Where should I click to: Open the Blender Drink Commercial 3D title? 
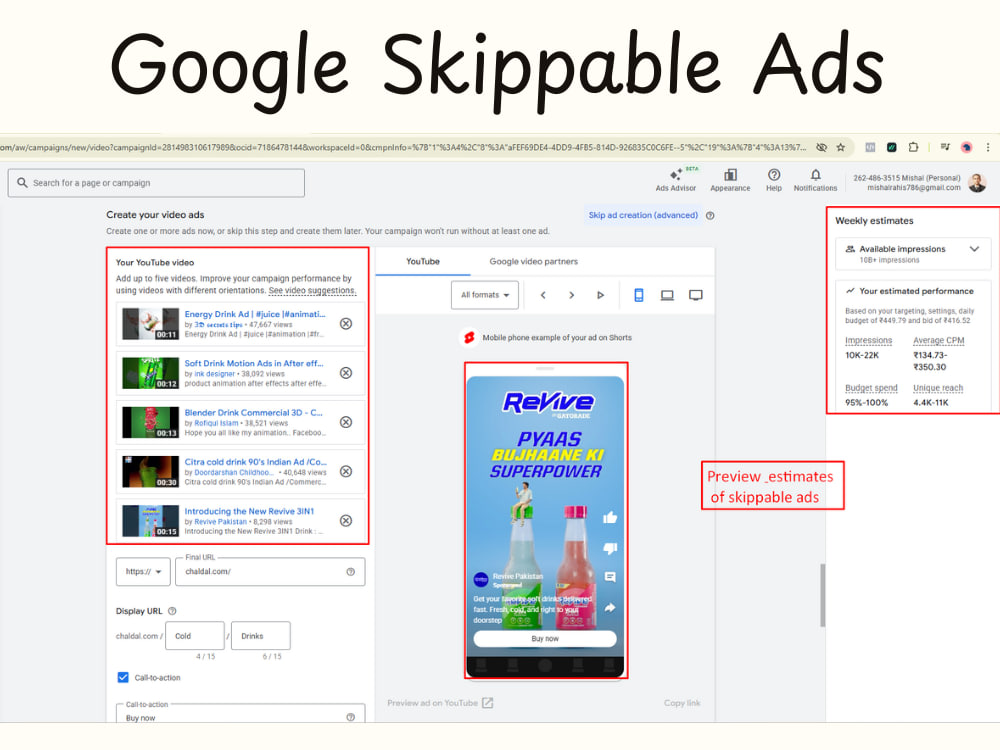pos(253,413)
